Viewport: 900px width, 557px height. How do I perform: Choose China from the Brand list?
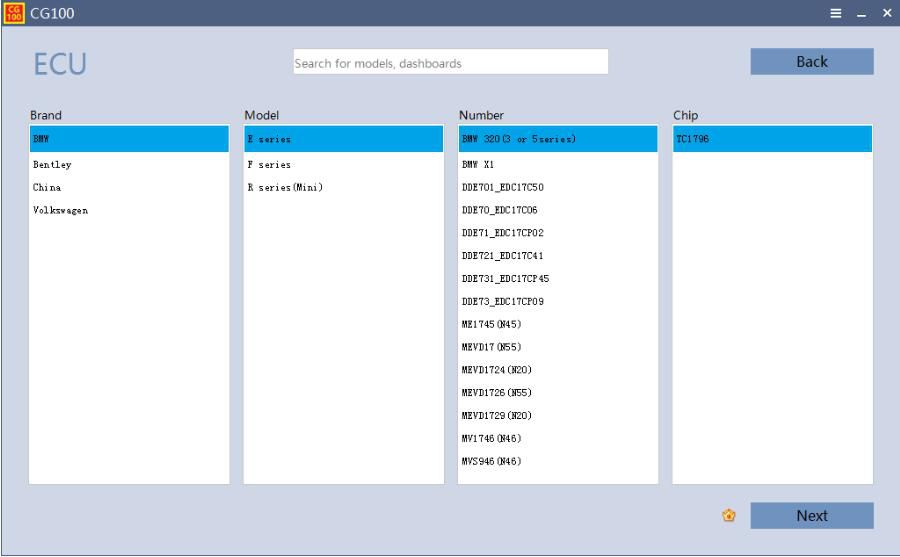coord(46,187)
